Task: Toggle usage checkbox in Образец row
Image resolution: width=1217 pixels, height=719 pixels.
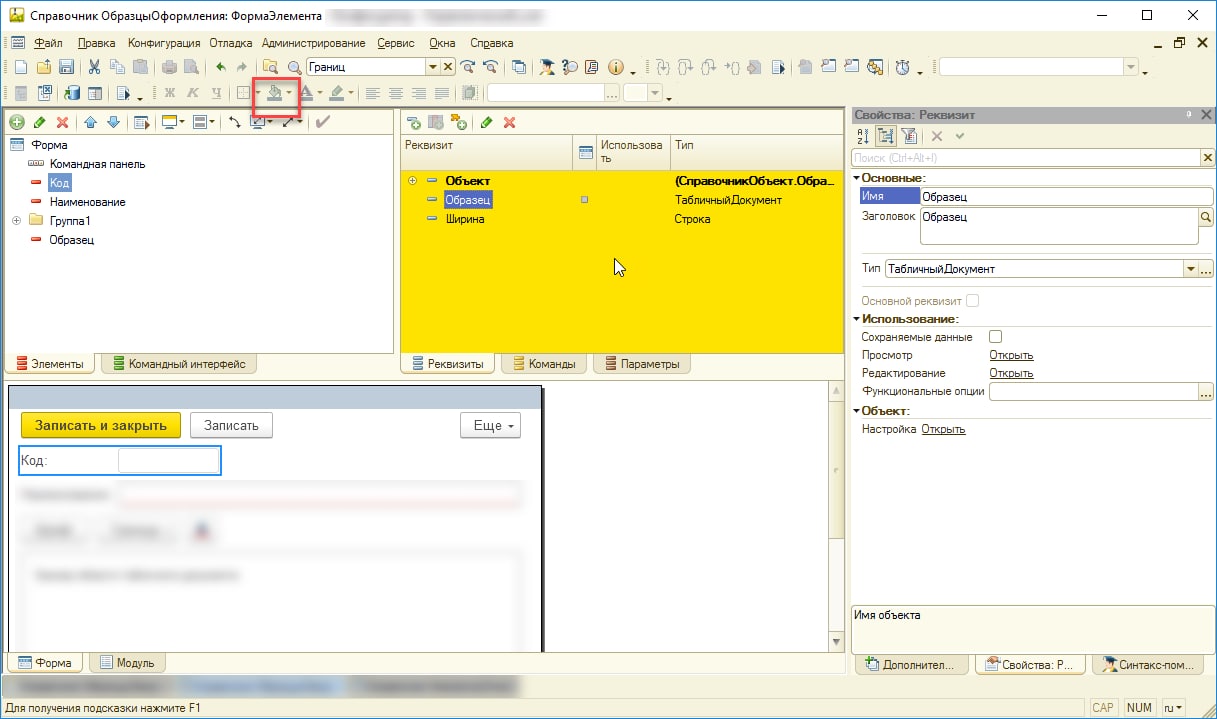Action: 585,200
